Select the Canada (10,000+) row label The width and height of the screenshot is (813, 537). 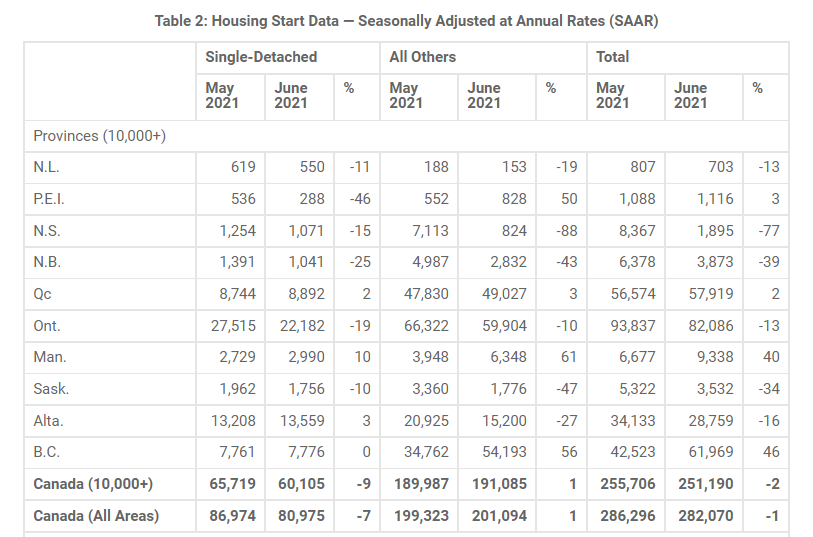coord(93,484)
